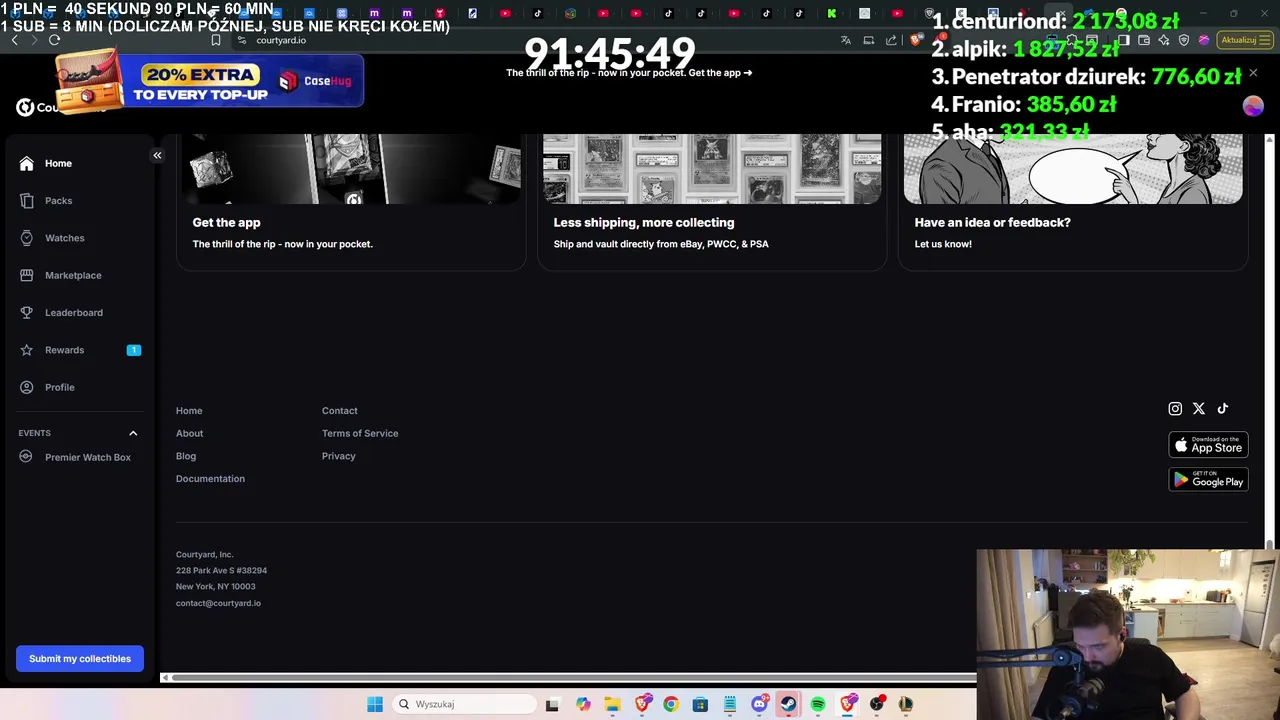This screenshot has width=1280, height=720.
Task: Open the Contact footer link
Action: pyautogui.click(x=339, y=411)
